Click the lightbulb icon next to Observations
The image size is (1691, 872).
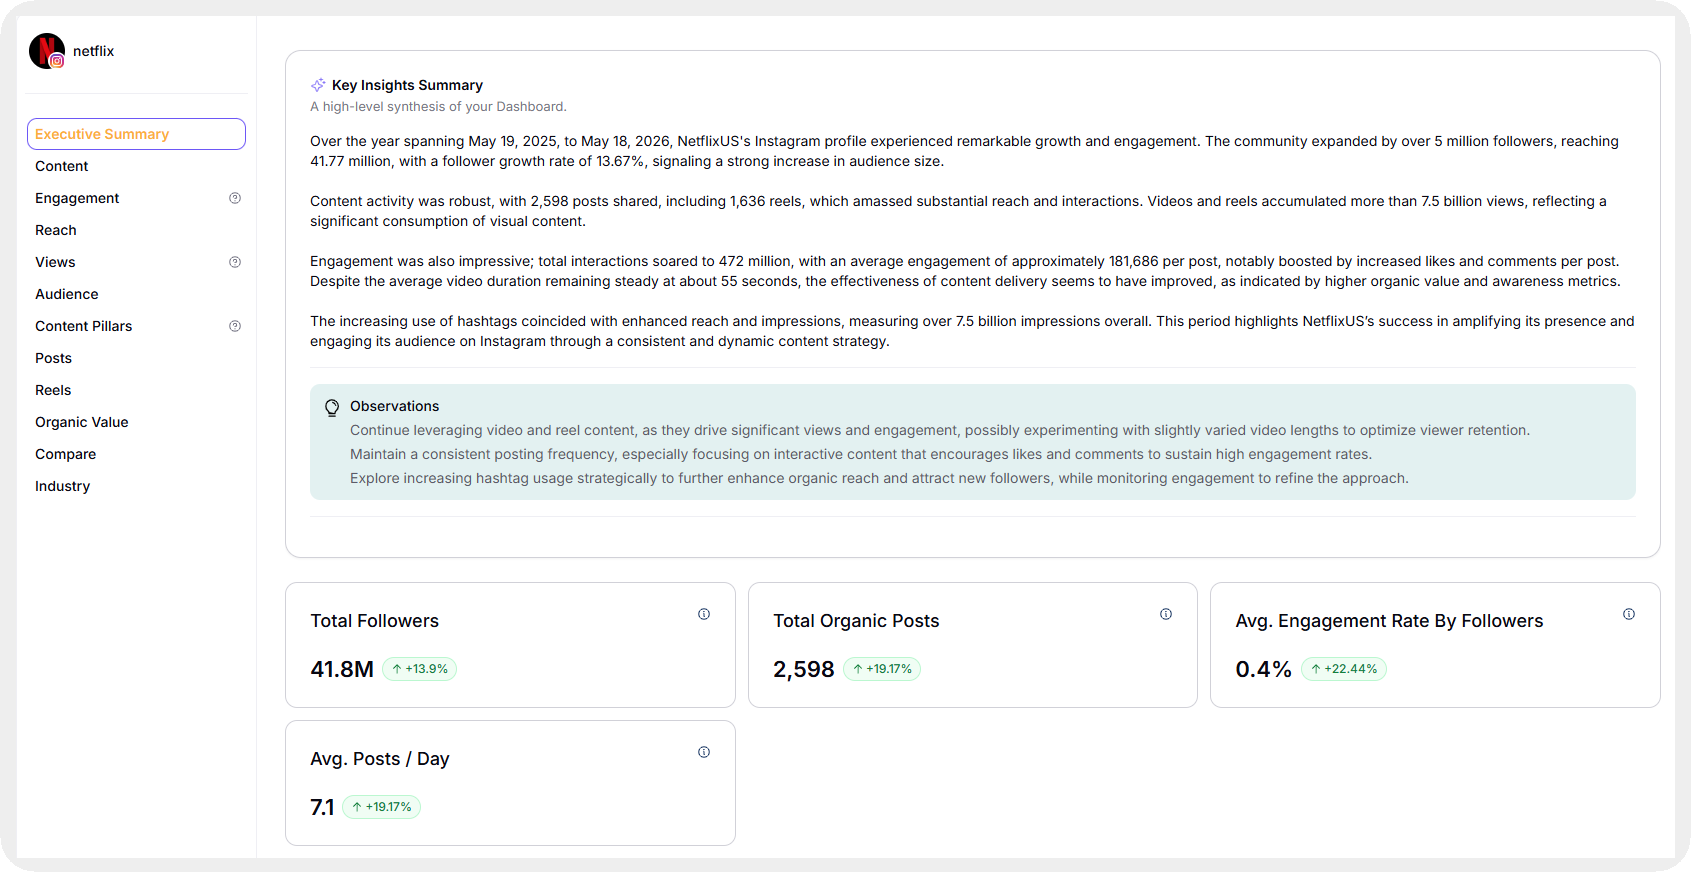point(332,407)
